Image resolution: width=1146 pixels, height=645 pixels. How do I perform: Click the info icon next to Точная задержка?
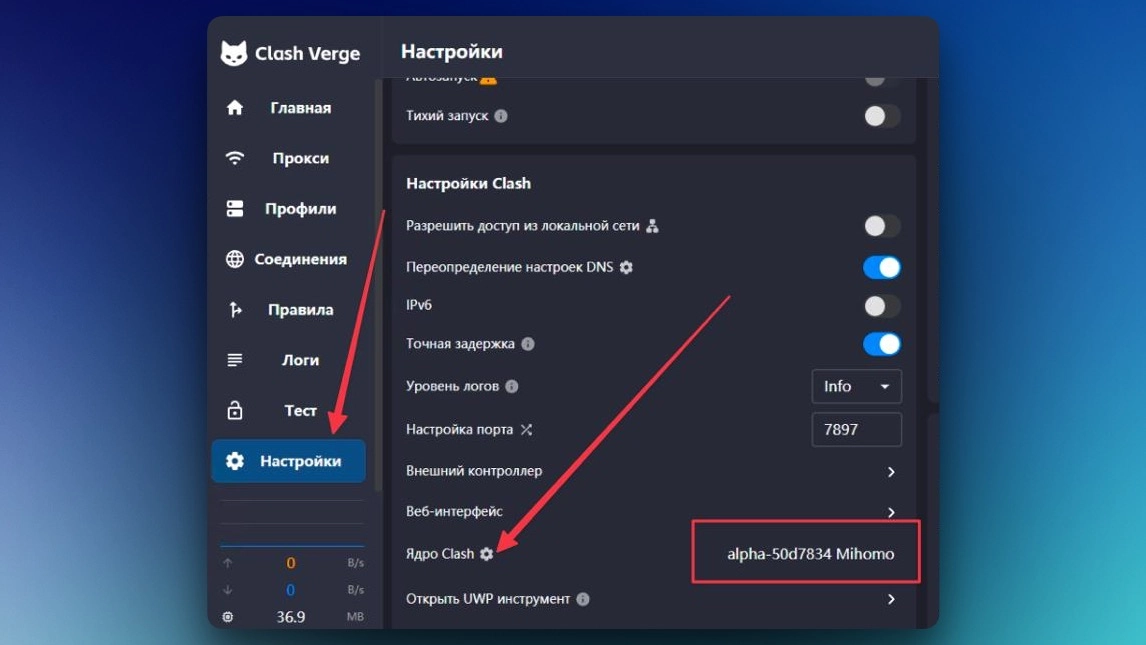[x=528, y=344]
